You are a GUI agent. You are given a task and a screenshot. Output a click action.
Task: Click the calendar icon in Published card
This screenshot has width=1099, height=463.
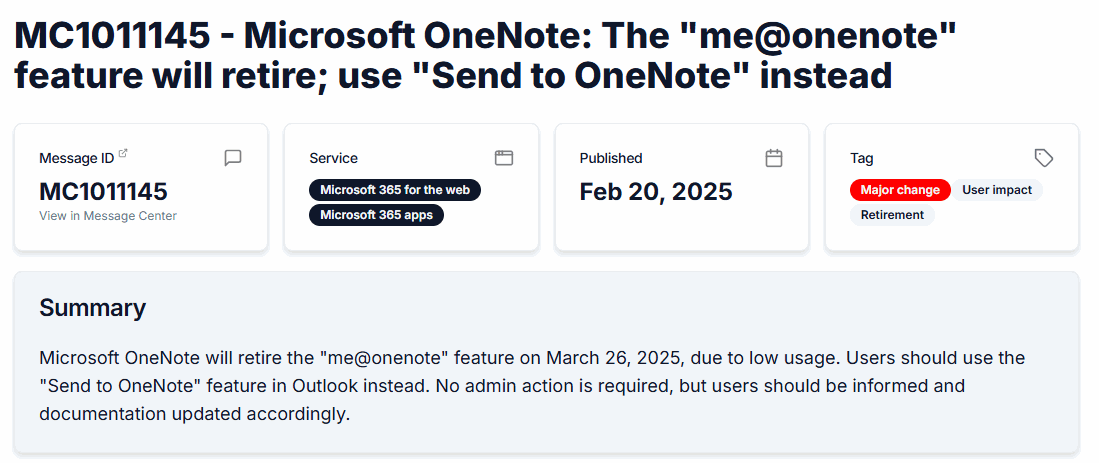[774, 158]
